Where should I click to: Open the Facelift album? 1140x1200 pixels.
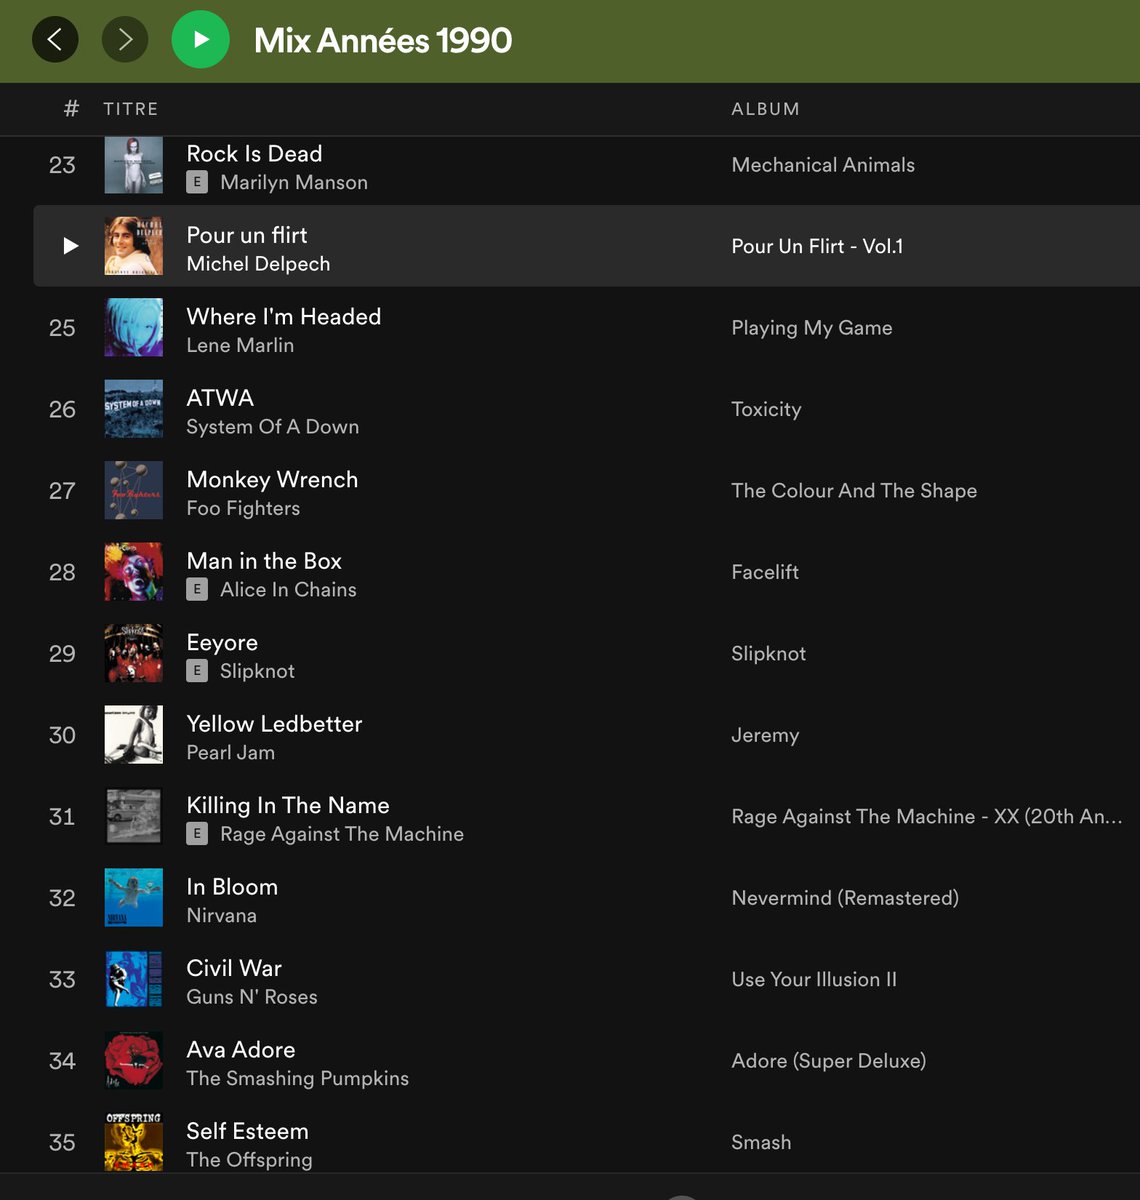(x=765, y=572)
